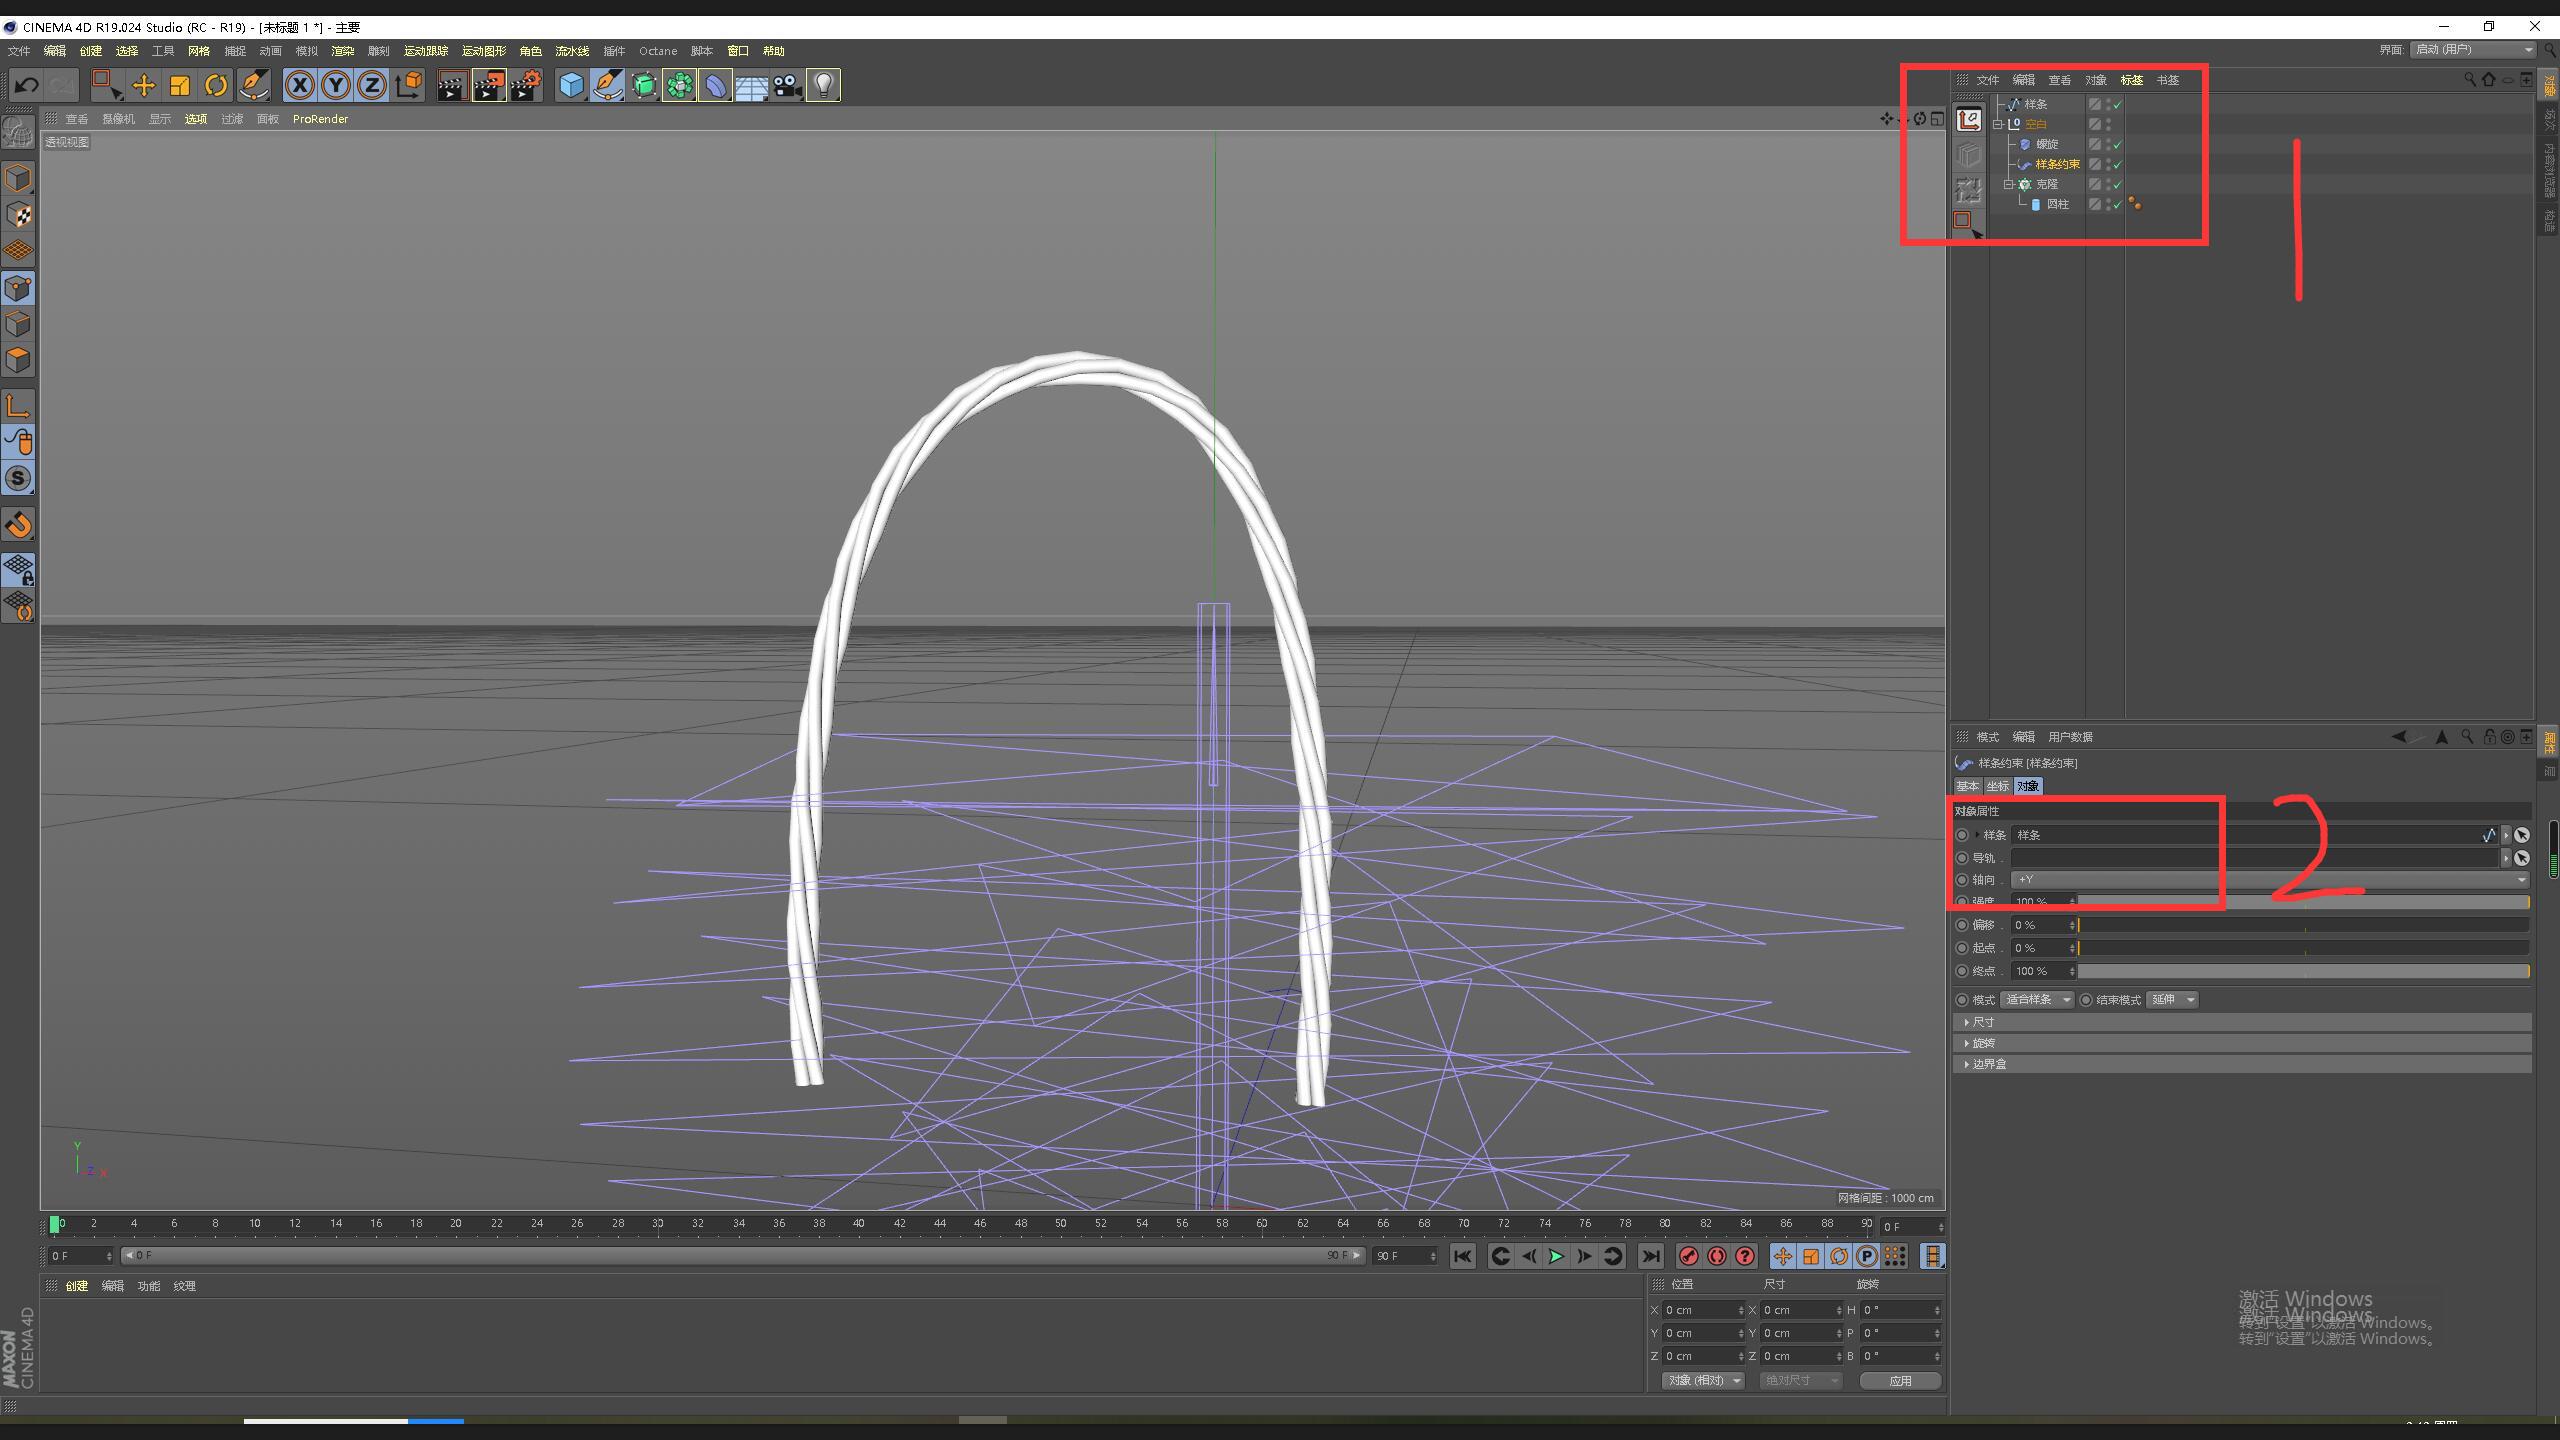Screen dimensions: 2560x1440
Task: Open the Render Settings clapperboard with gear
Action: 525,86
